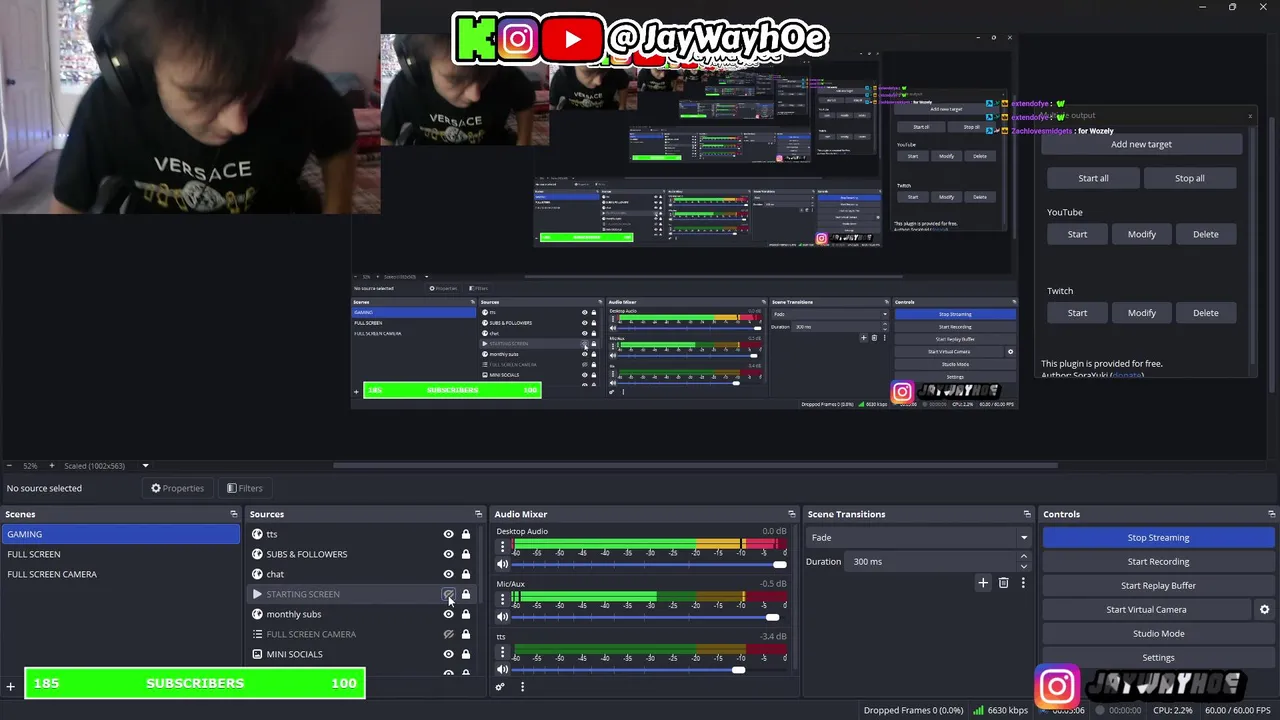This screenshot has height=720, width=1280.
Task: Hide the monthly subs source
Action: pos(448,614)
